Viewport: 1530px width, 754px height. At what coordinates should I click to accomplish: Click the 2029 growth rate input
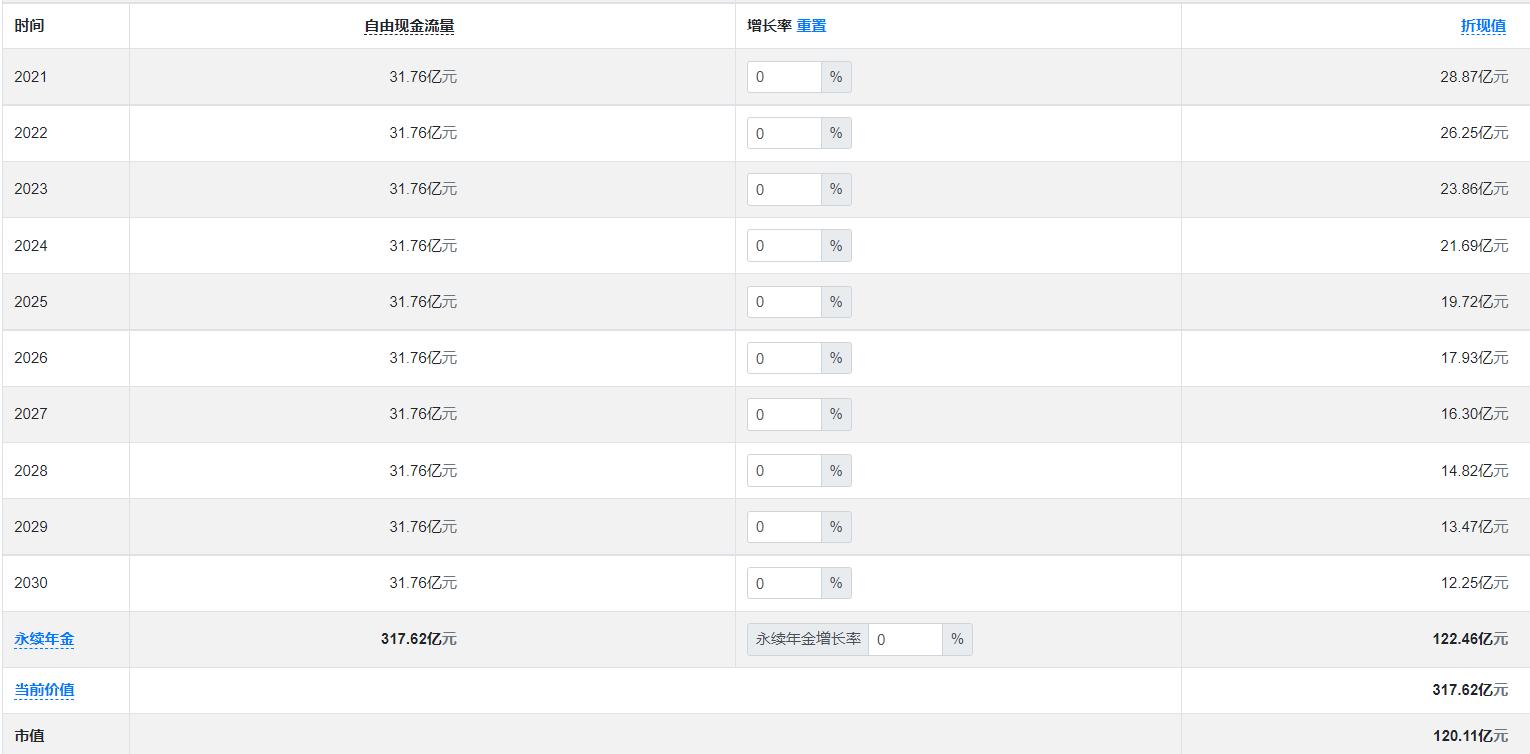(x=784, y=527)
